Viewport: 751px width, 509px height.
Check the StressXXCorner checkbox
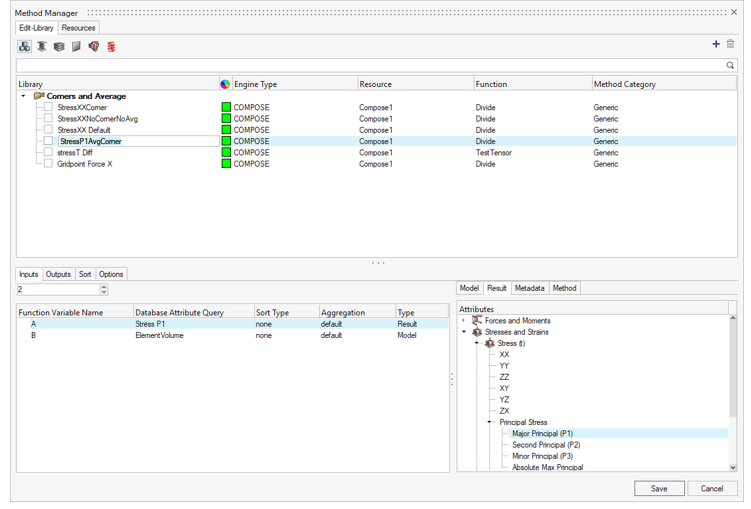48,107
